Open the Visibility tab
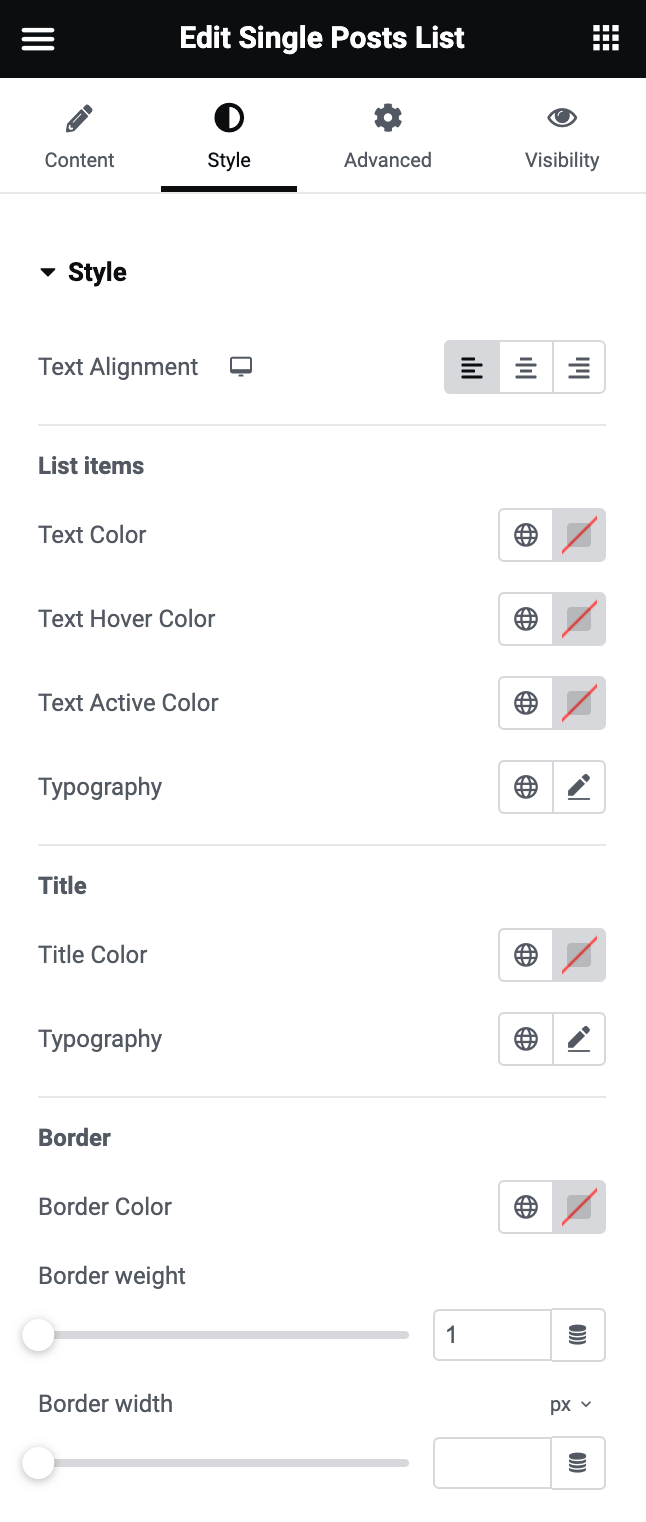This screenshot has width=646, height=1522. (x=562, y=135)
